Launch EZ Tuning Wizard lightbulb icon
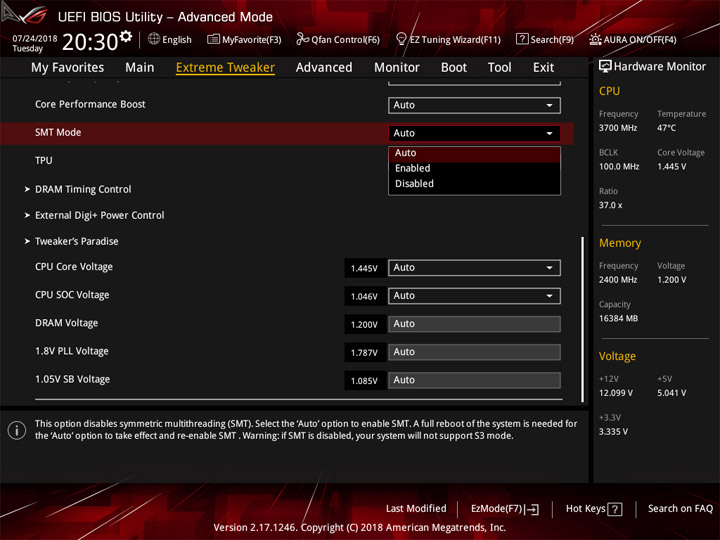 click(401, 39)
